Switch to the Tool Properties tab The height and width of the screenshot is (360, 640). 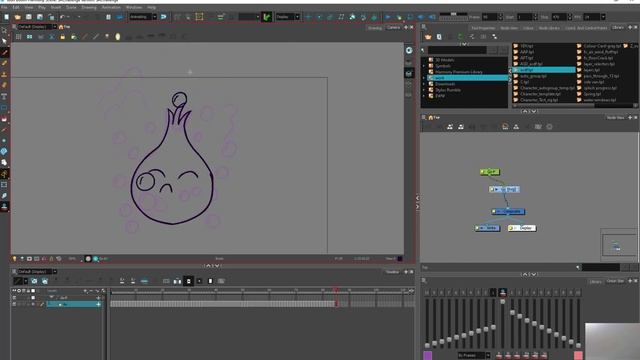pyautogui.click(x=483, y=28)
